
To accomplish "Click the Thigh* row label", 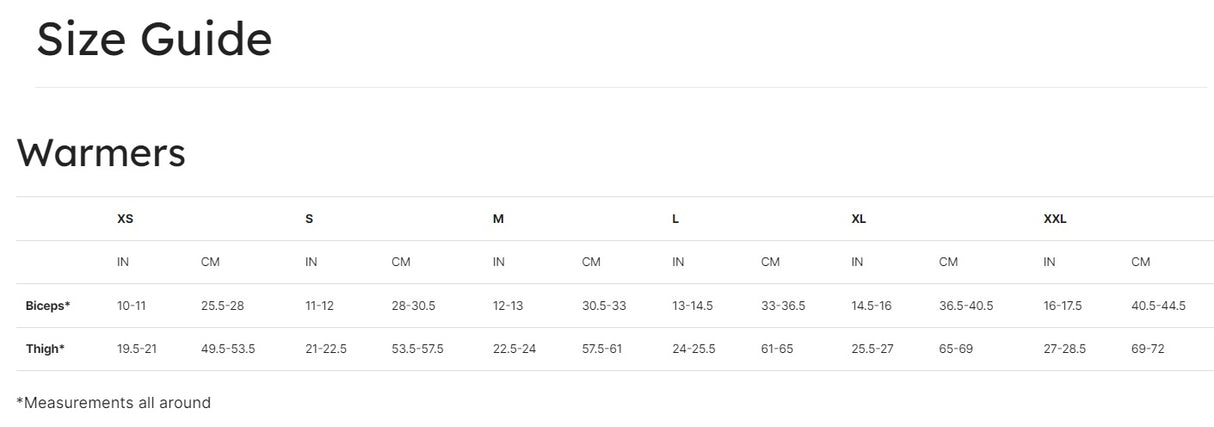I will 45,349.
